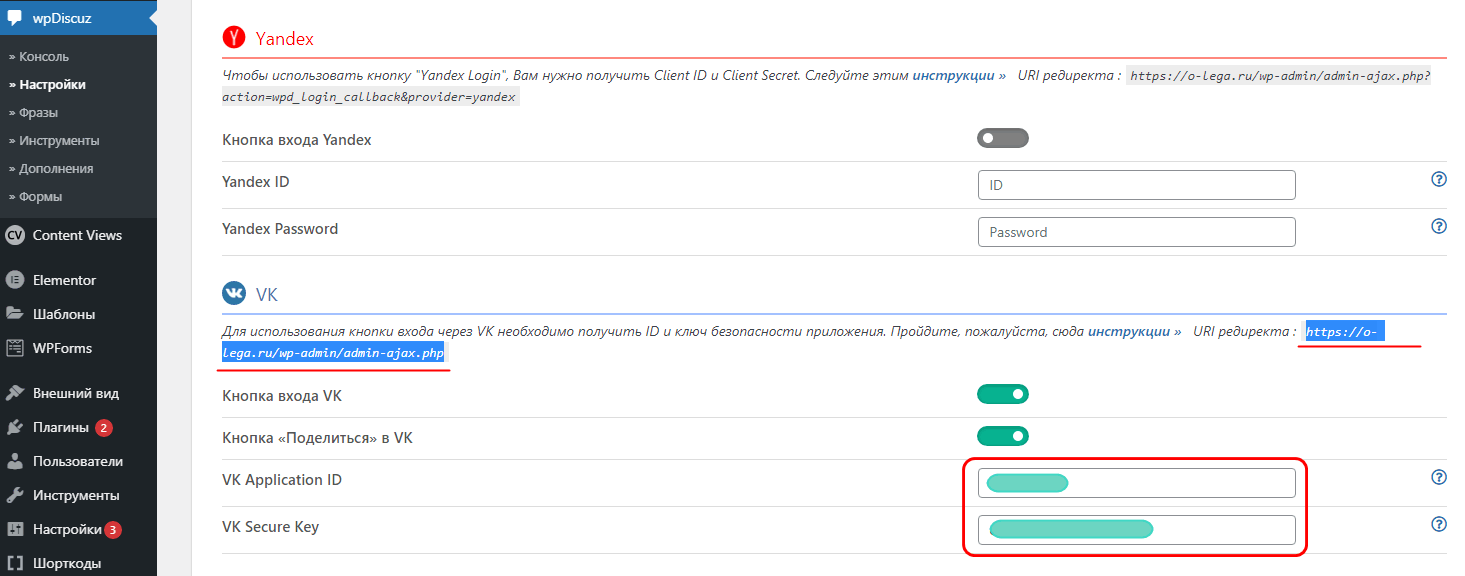
Task: Open Настройки with the 3 badge
Action: (x=78, y=529)
